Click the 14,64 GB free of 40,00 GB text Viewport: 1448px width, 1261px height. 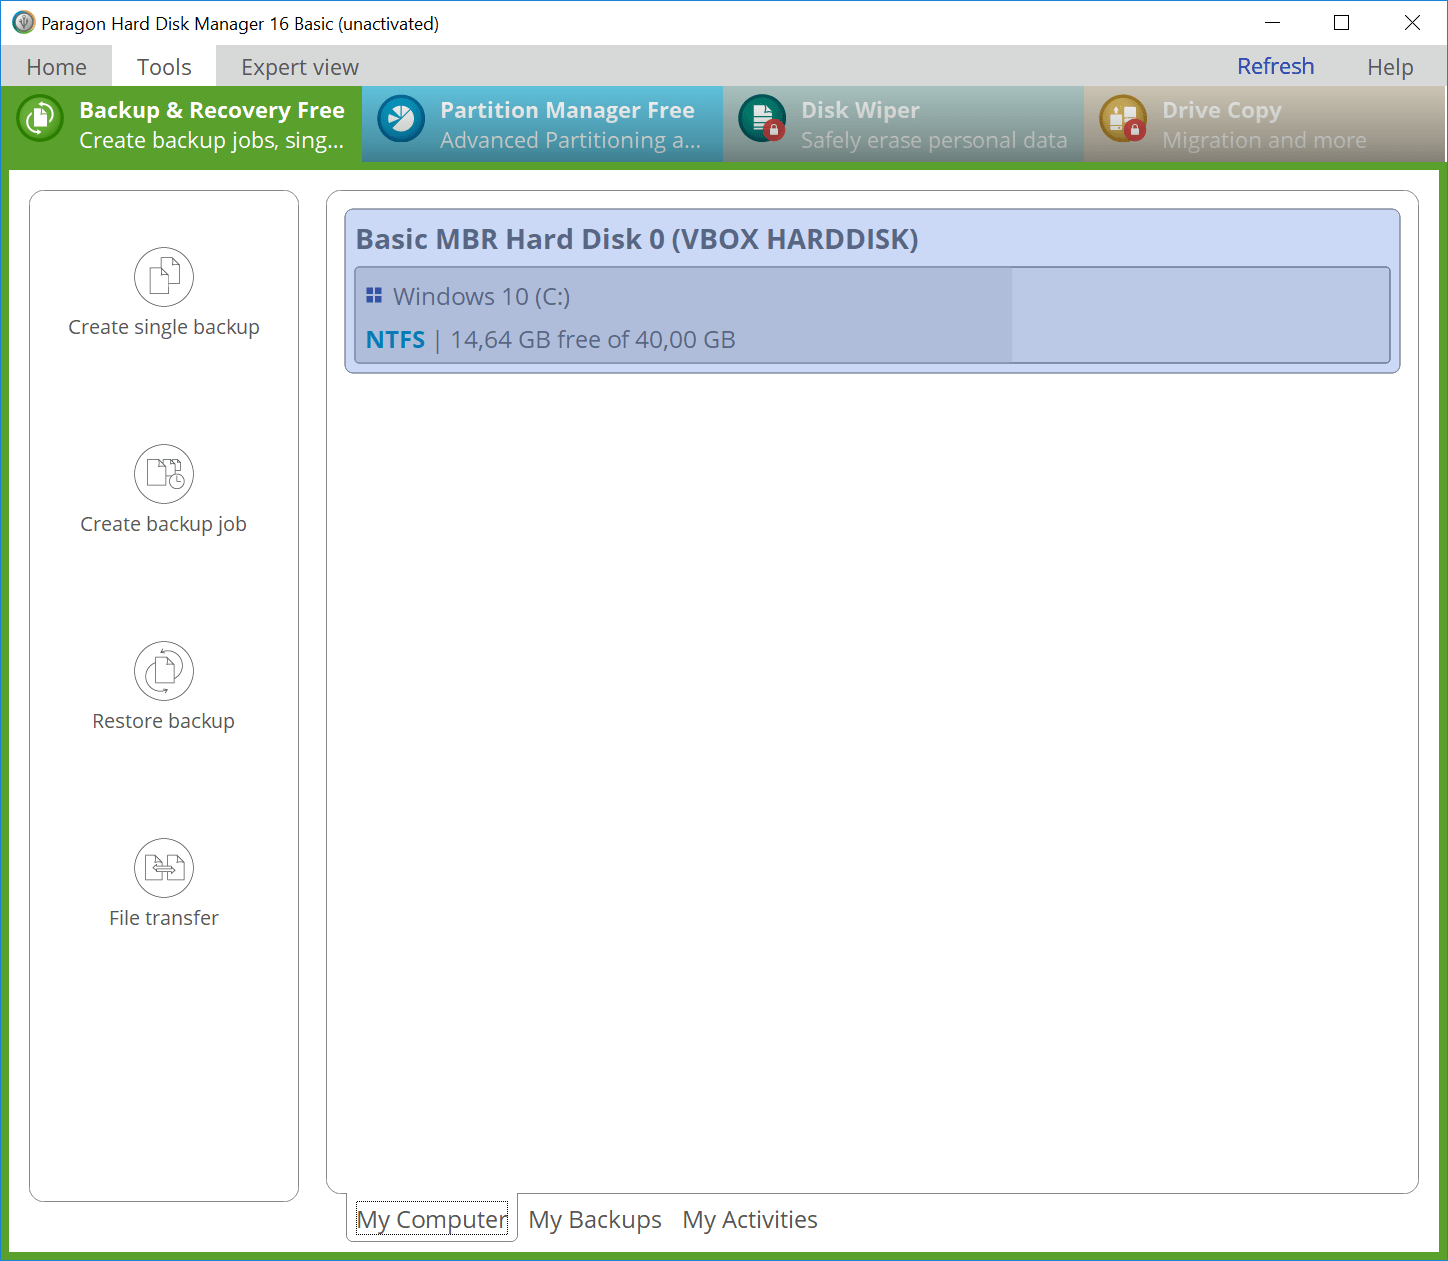point(593,340)
